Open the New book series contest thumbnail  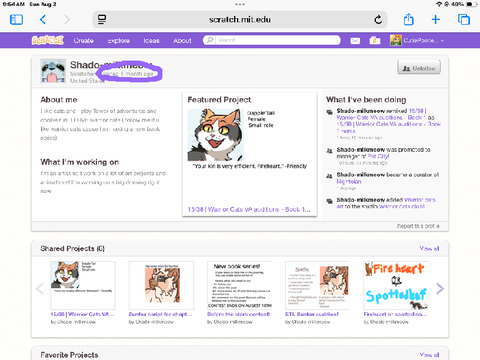239,285
